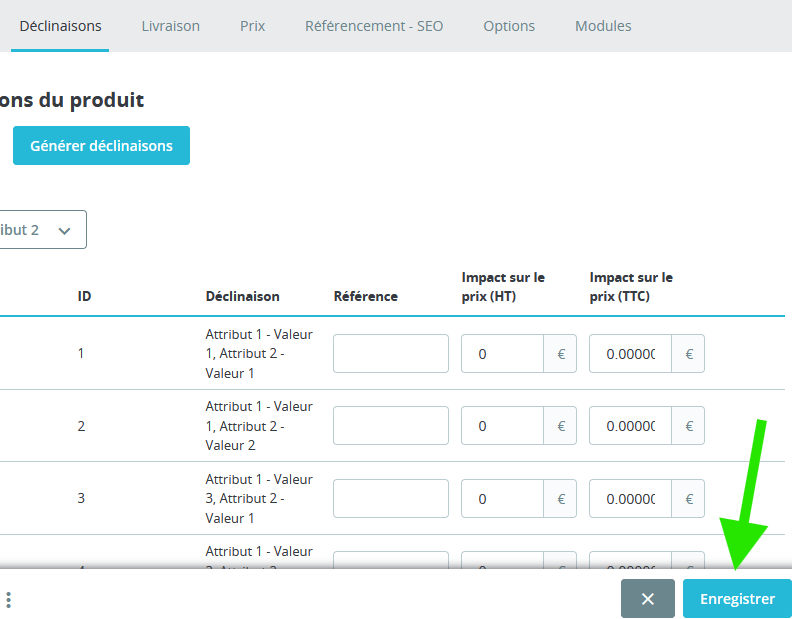Select the Options tab
792x619 pixels.
pos(509,26)
